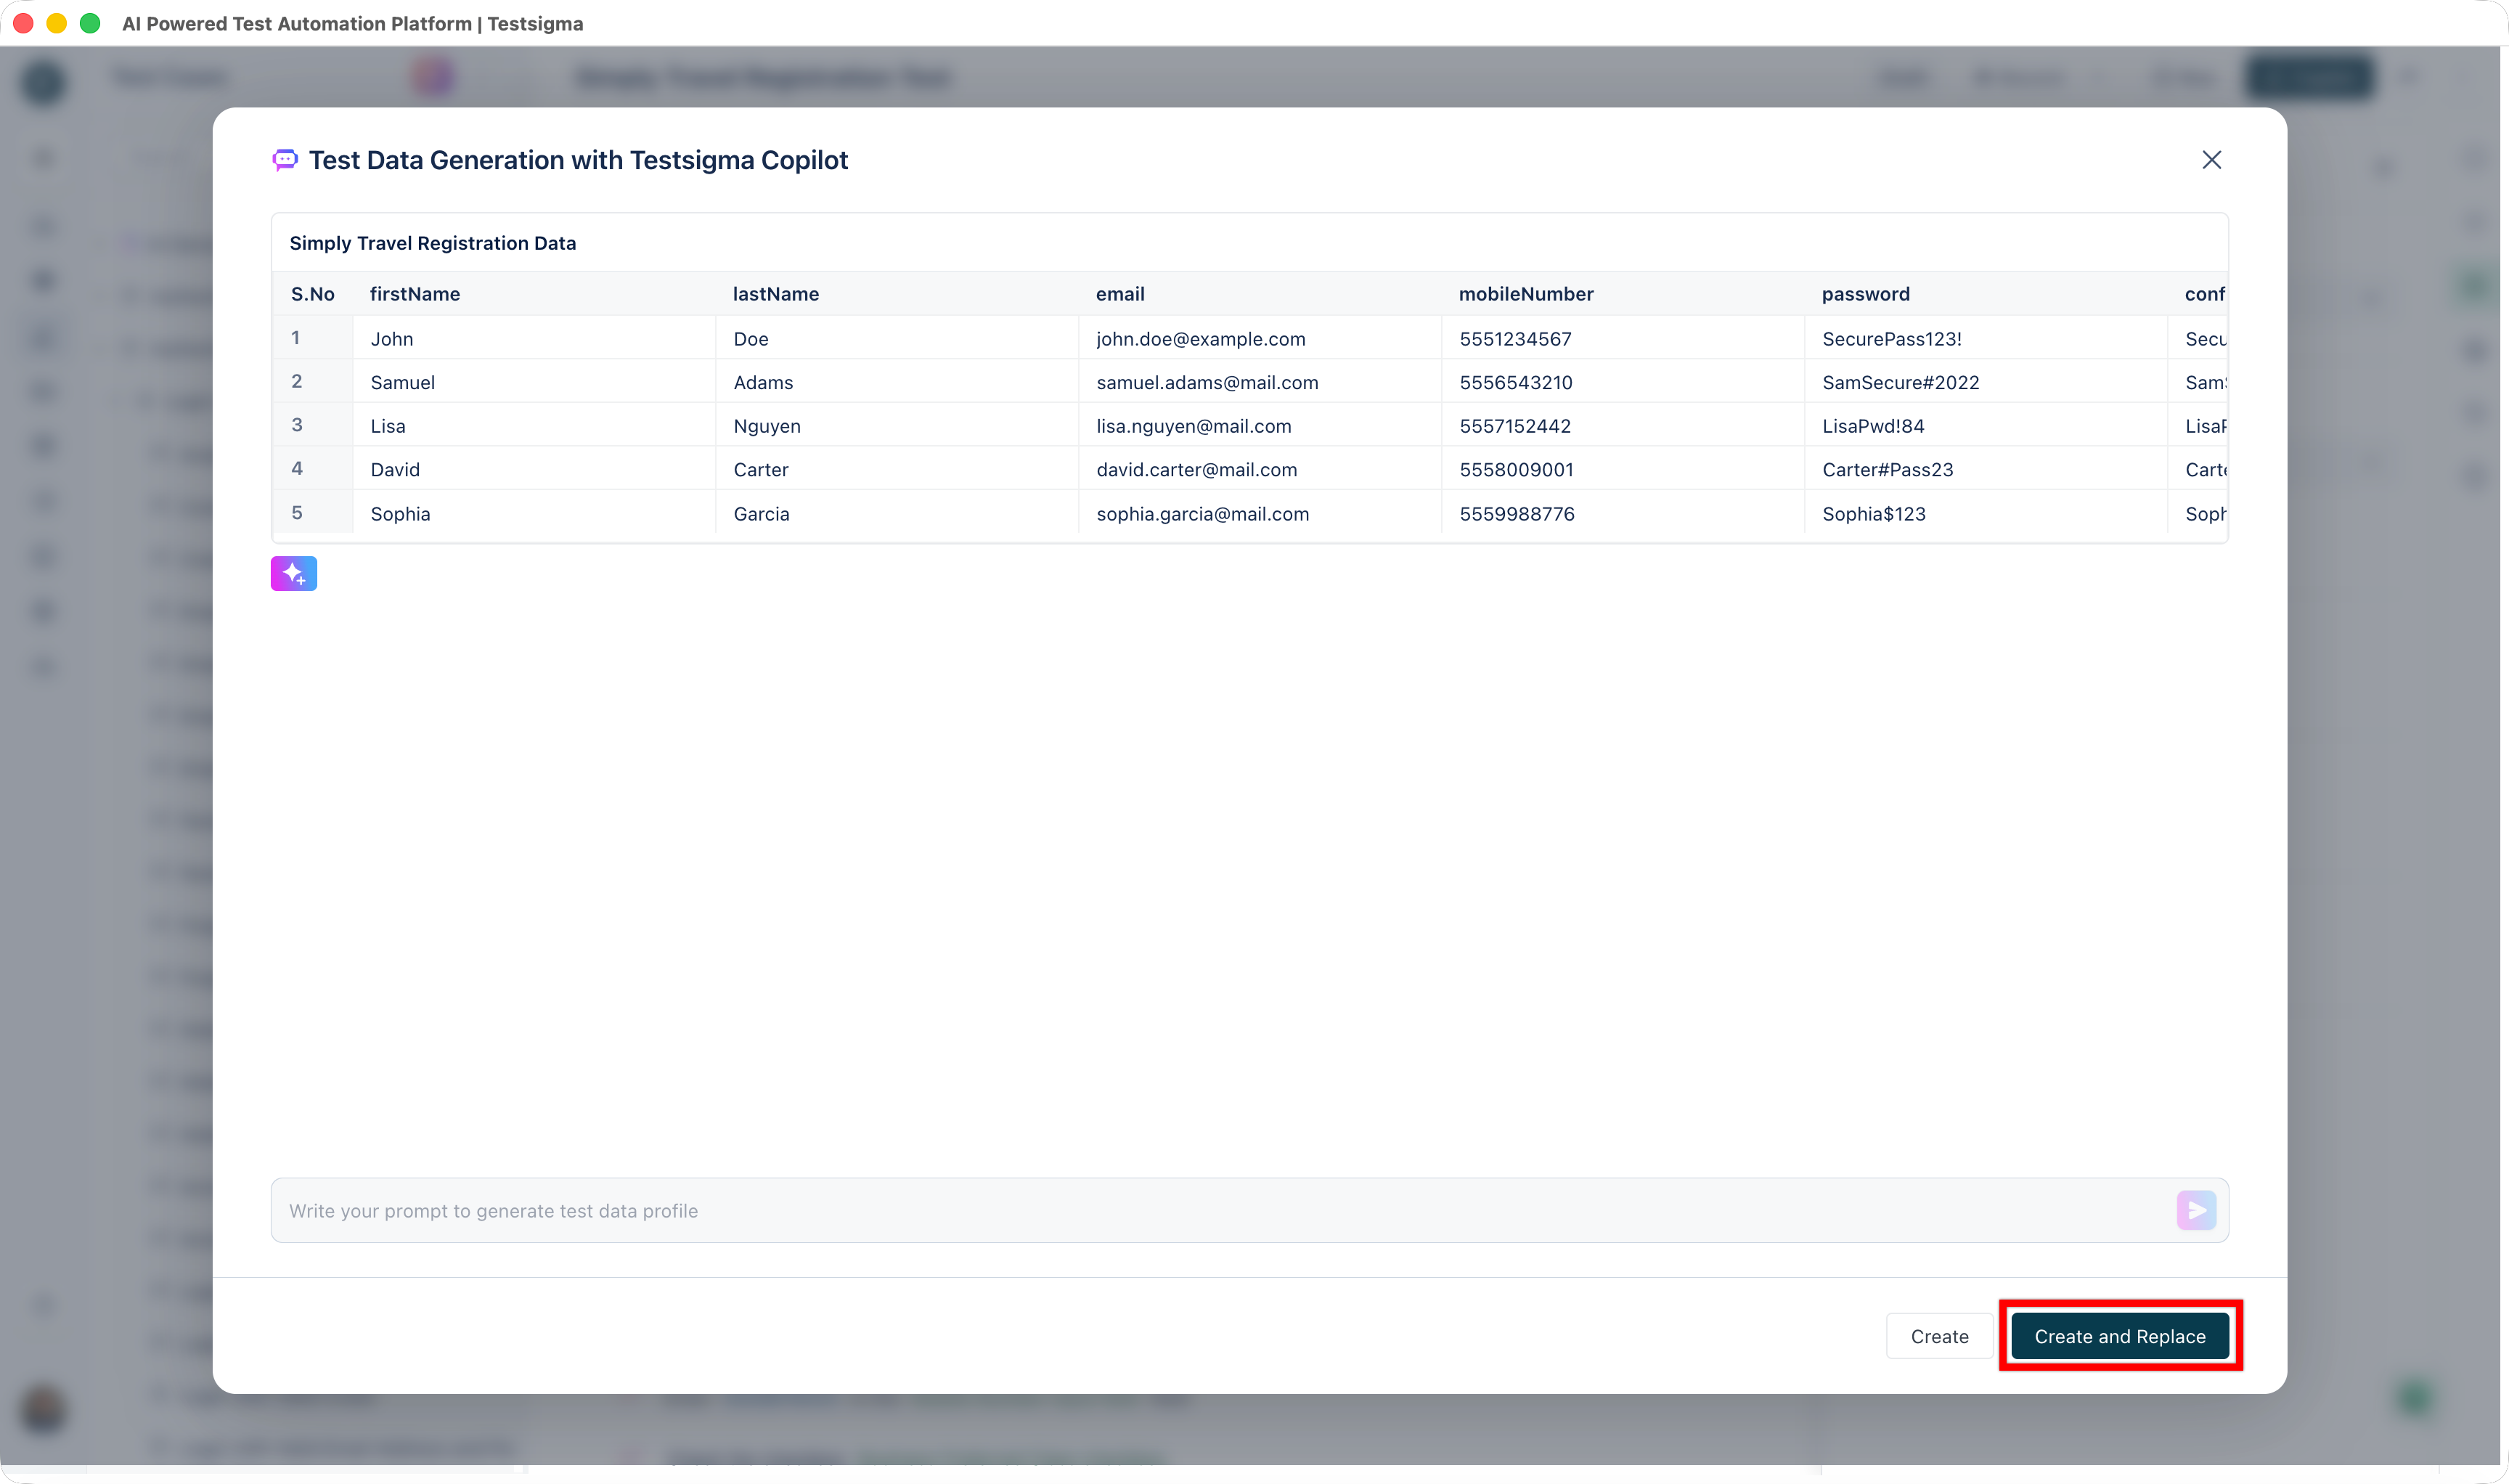Click the last name cell Adams
Image resolution: width=2509 pixels, height=1484 pixels.
click(x=897, y=382)
